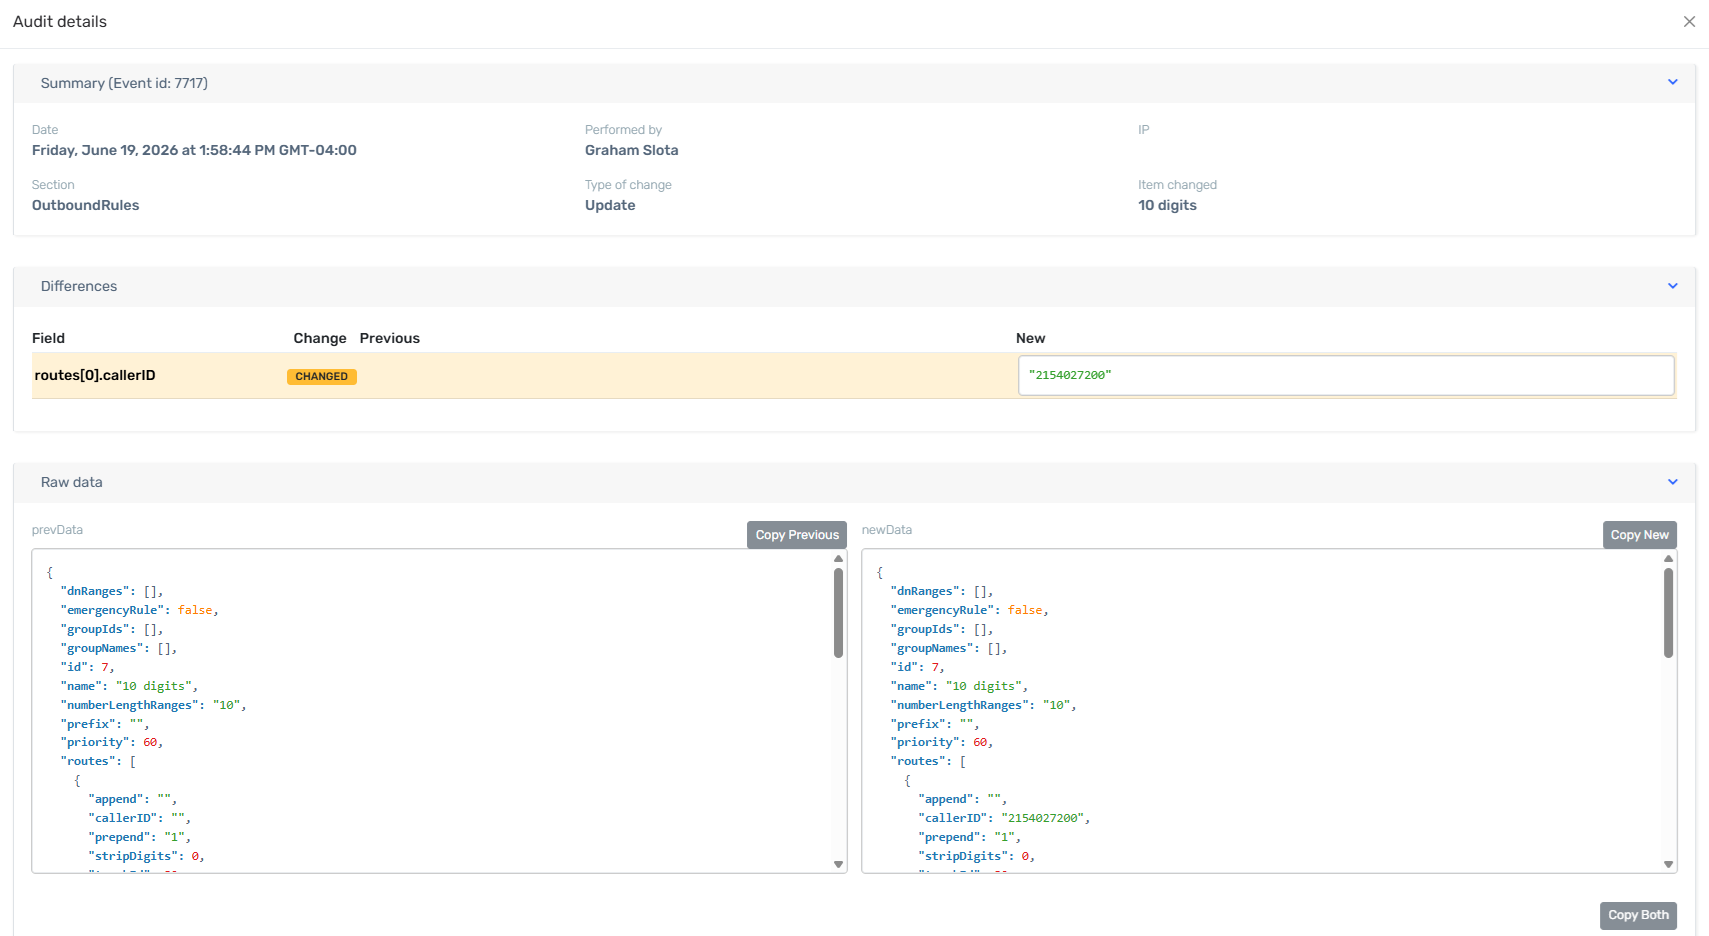The width and height of the screenshot is (1709, 936).
Task: Click the prevData scrollbar down arrow
Action: (838, 864)
